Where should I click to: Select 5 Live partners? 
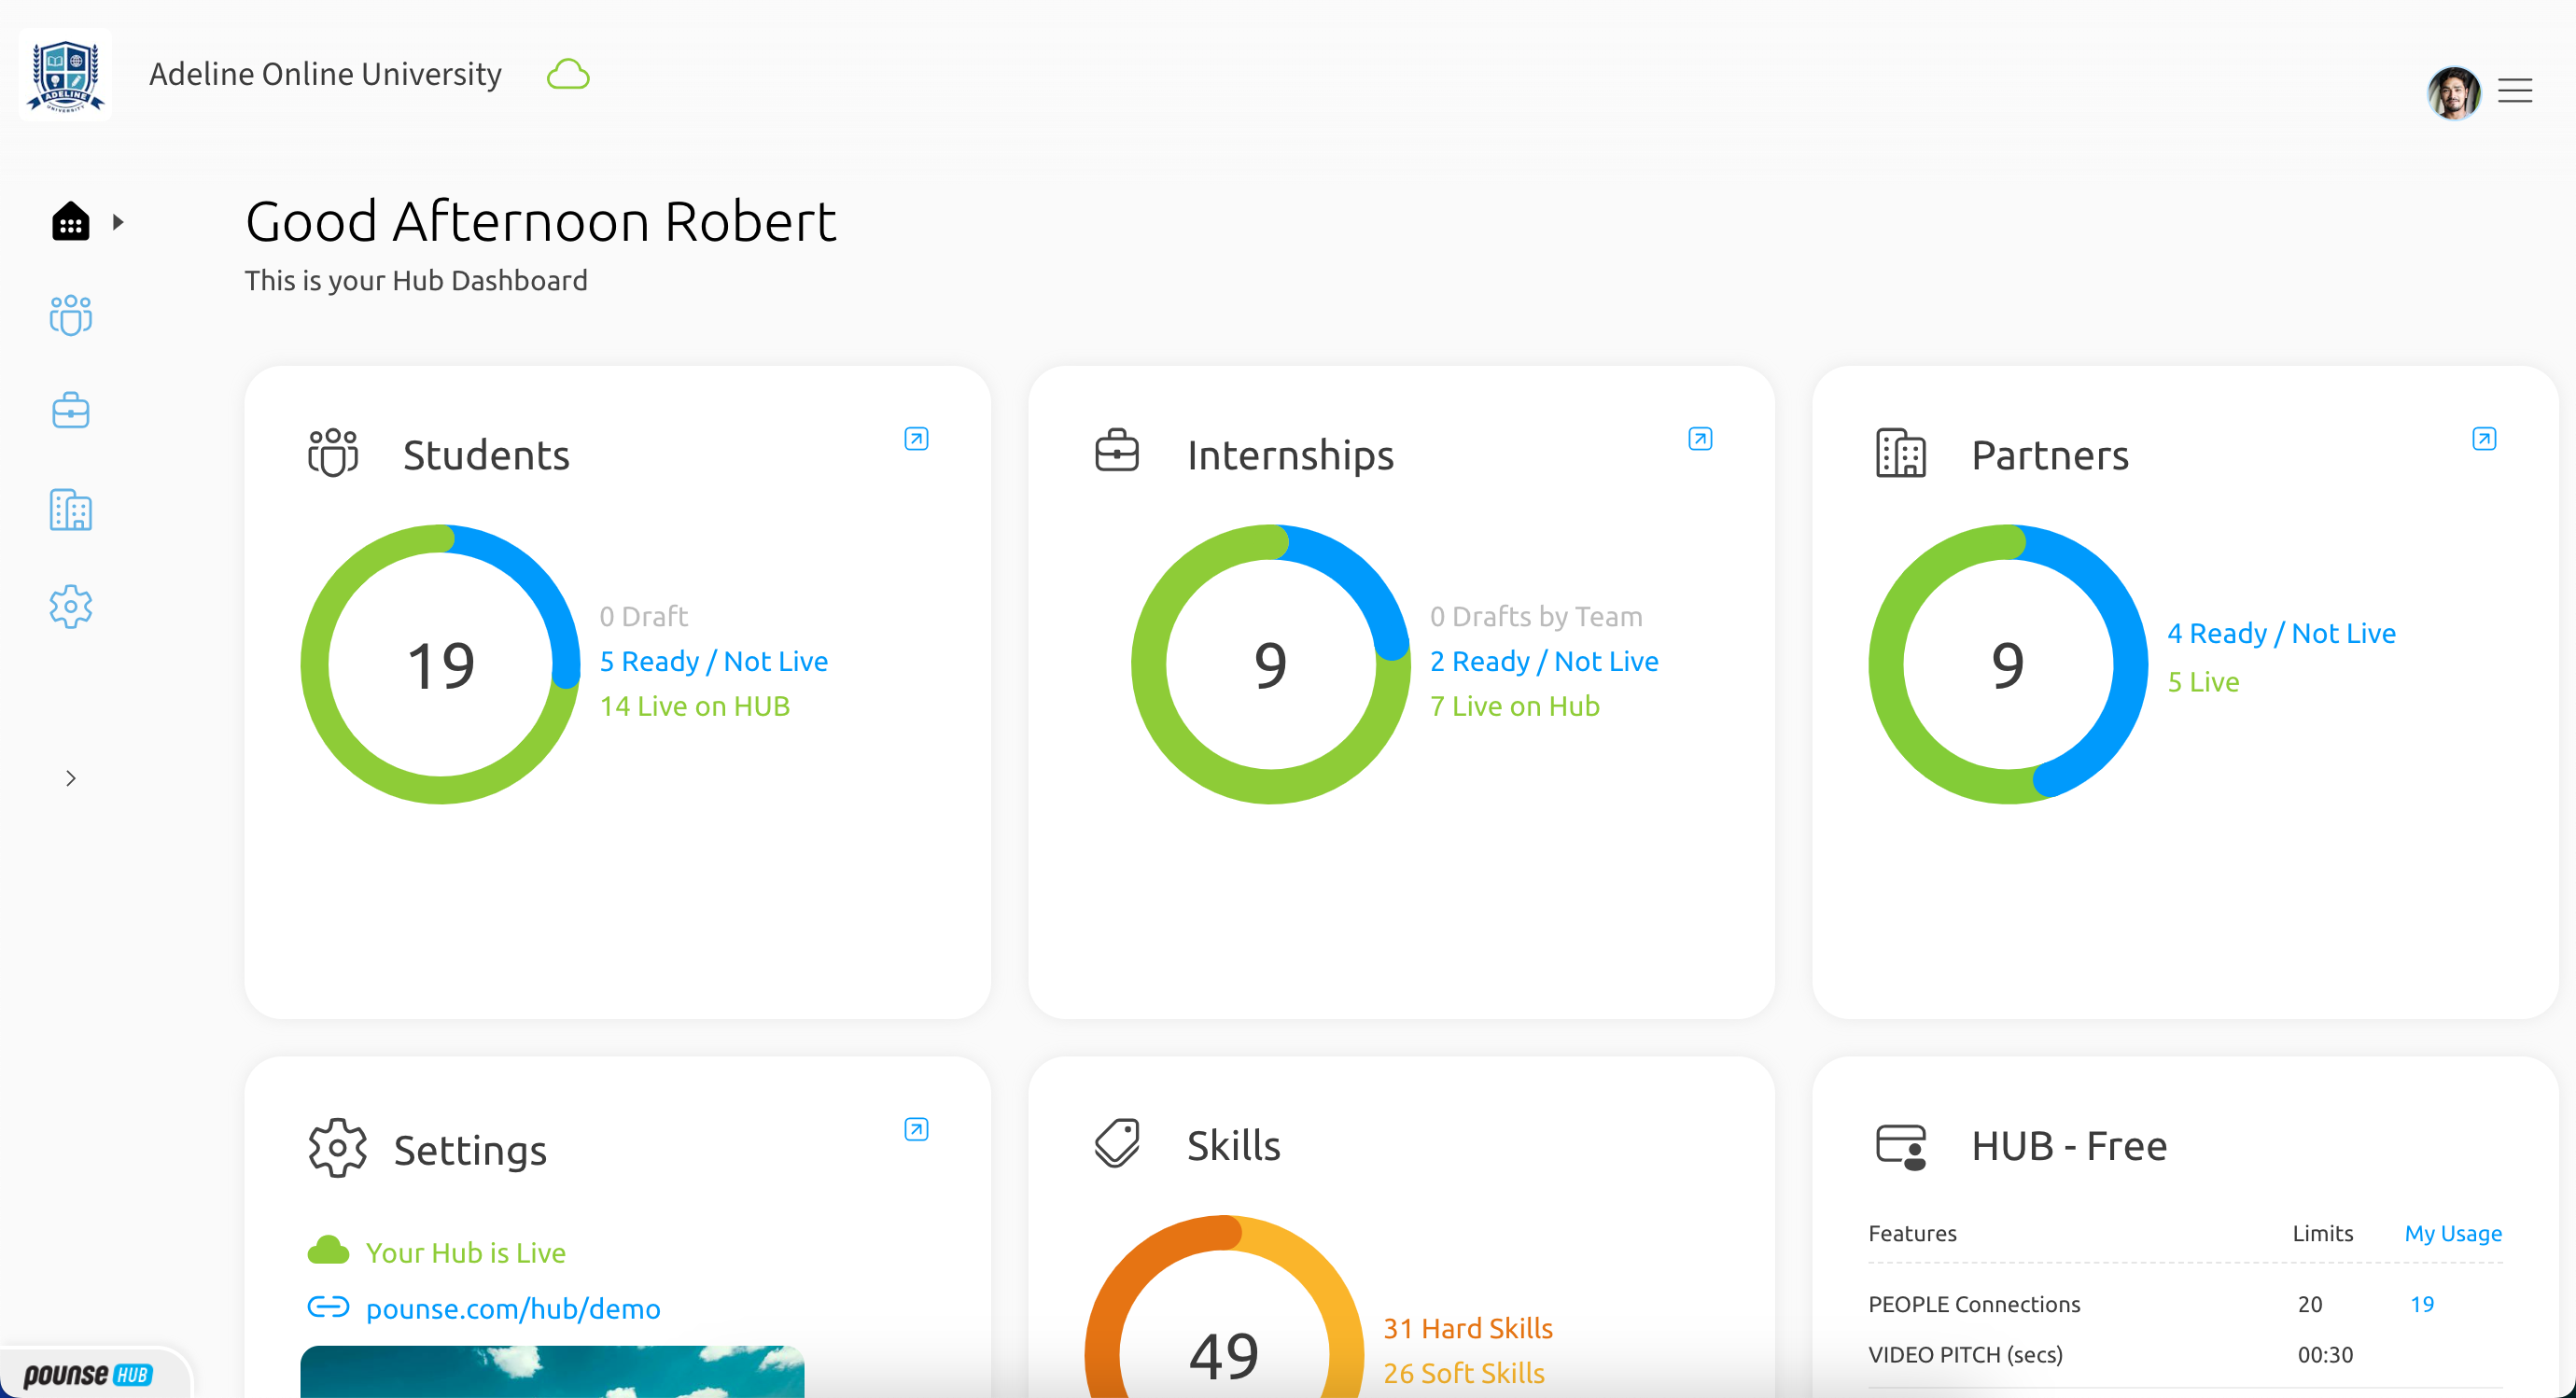(x=2203, y=682)
